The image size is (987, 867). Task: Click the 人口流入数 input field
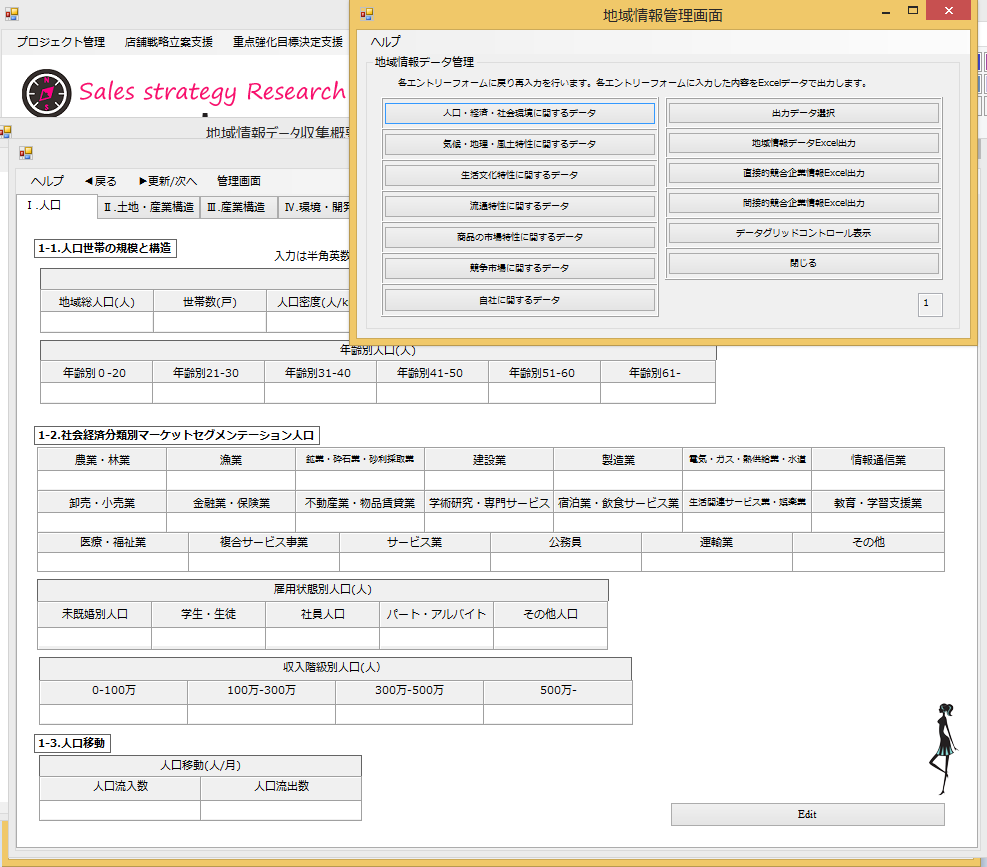(120, 810)
